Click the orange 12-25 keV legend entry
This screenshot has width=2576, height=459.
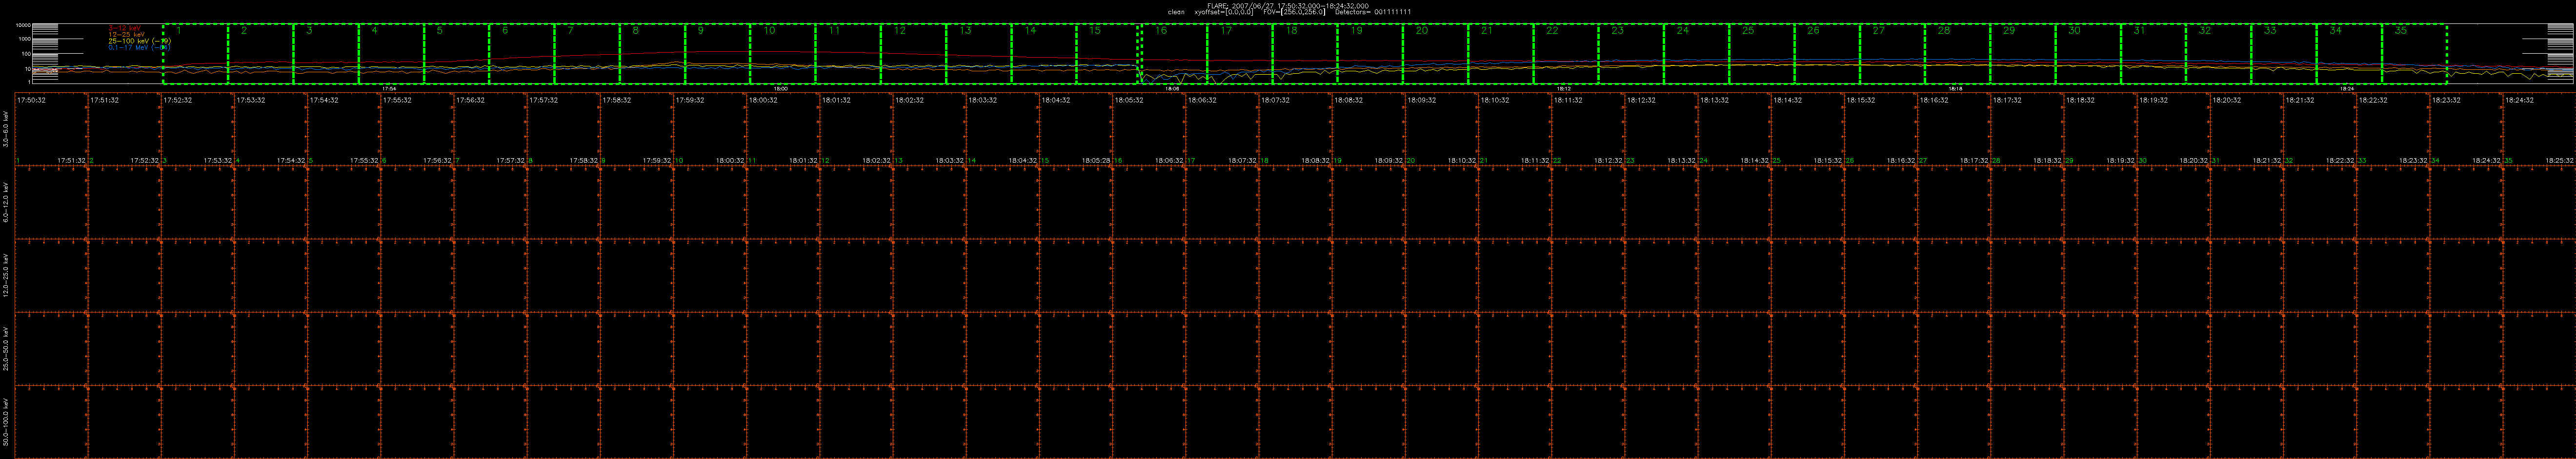tap(126, 34)
